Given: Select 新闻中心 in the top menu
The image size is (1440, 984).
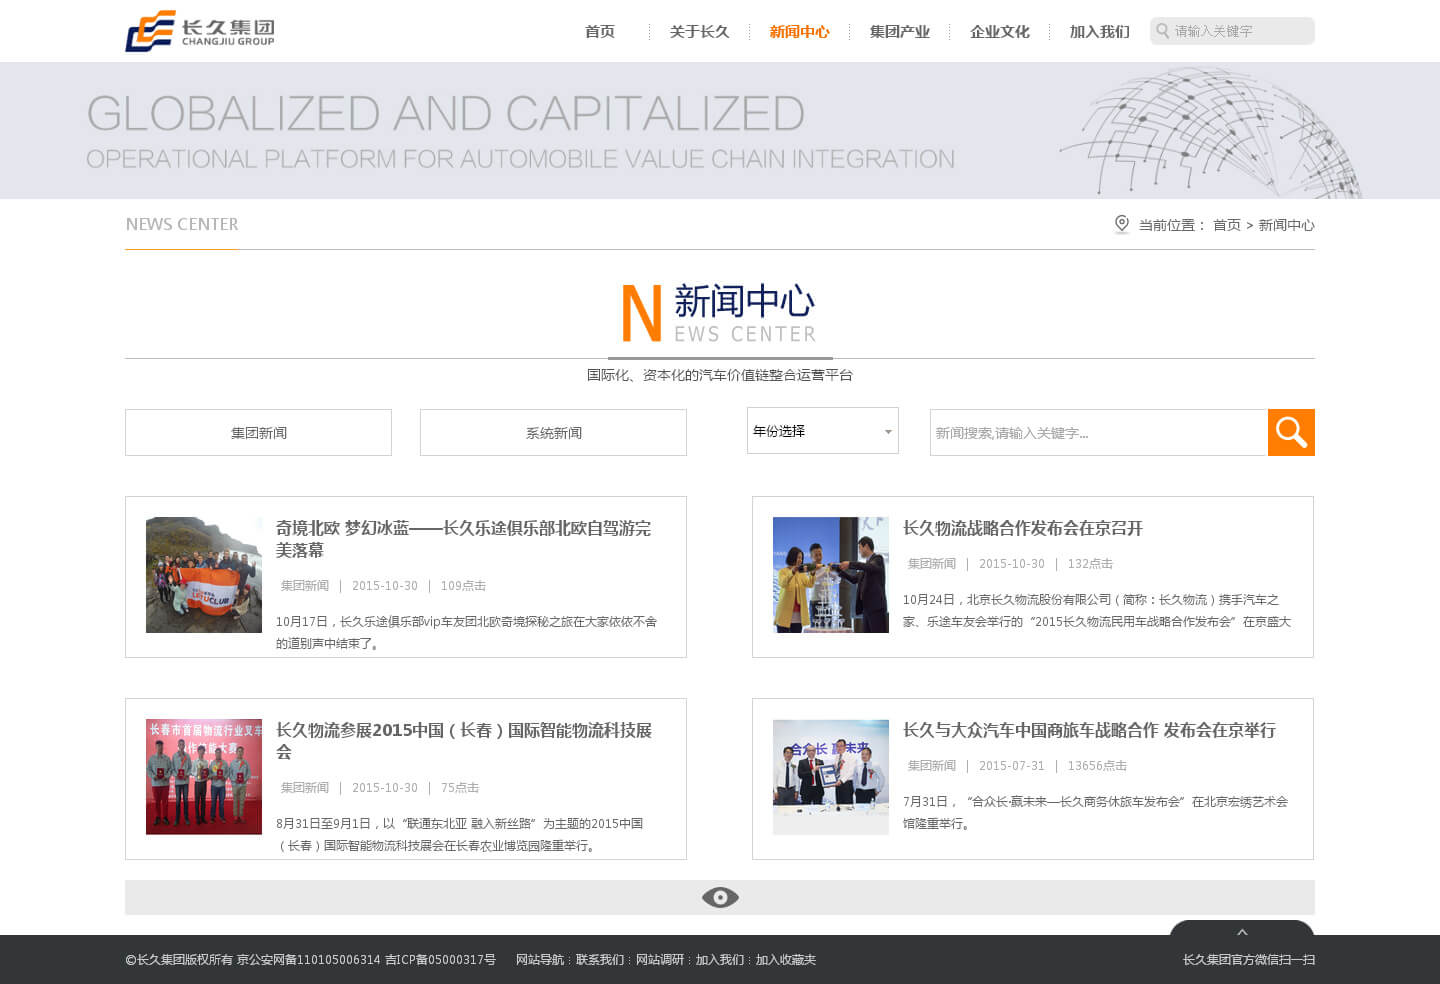Looking at the screenshot, I should 800,32.
